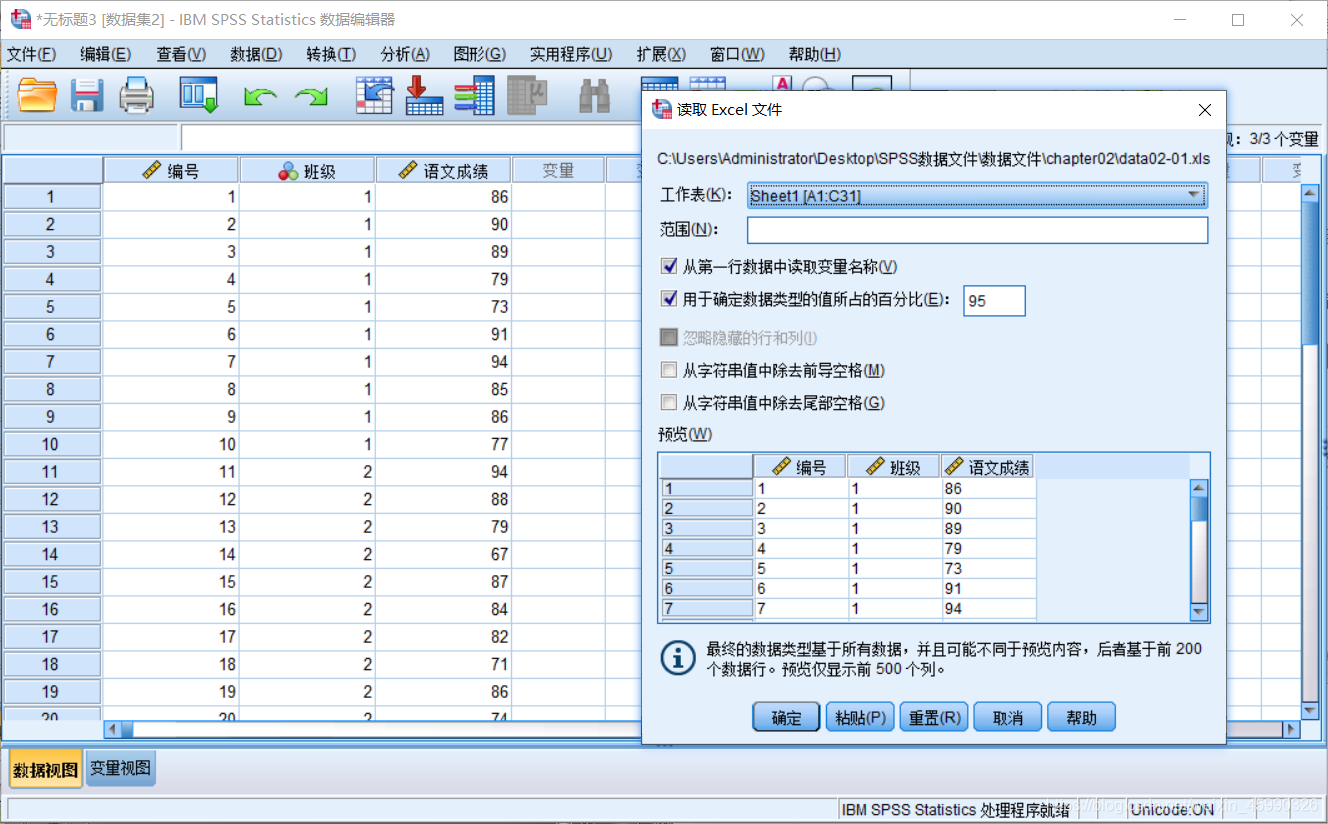Image resolution: width=1328 pixels, height=824 pixels.
Task: Click the 帮助 button in dialog
Action: 1081,717
